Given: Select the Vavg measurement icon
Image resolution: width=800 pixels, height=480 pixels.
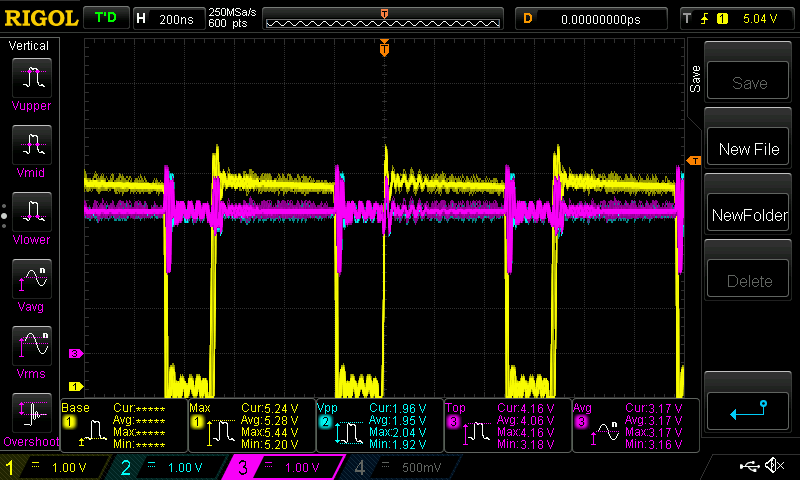Looking at the screenshot, I should pyautogui.click(x=32, y=279).
